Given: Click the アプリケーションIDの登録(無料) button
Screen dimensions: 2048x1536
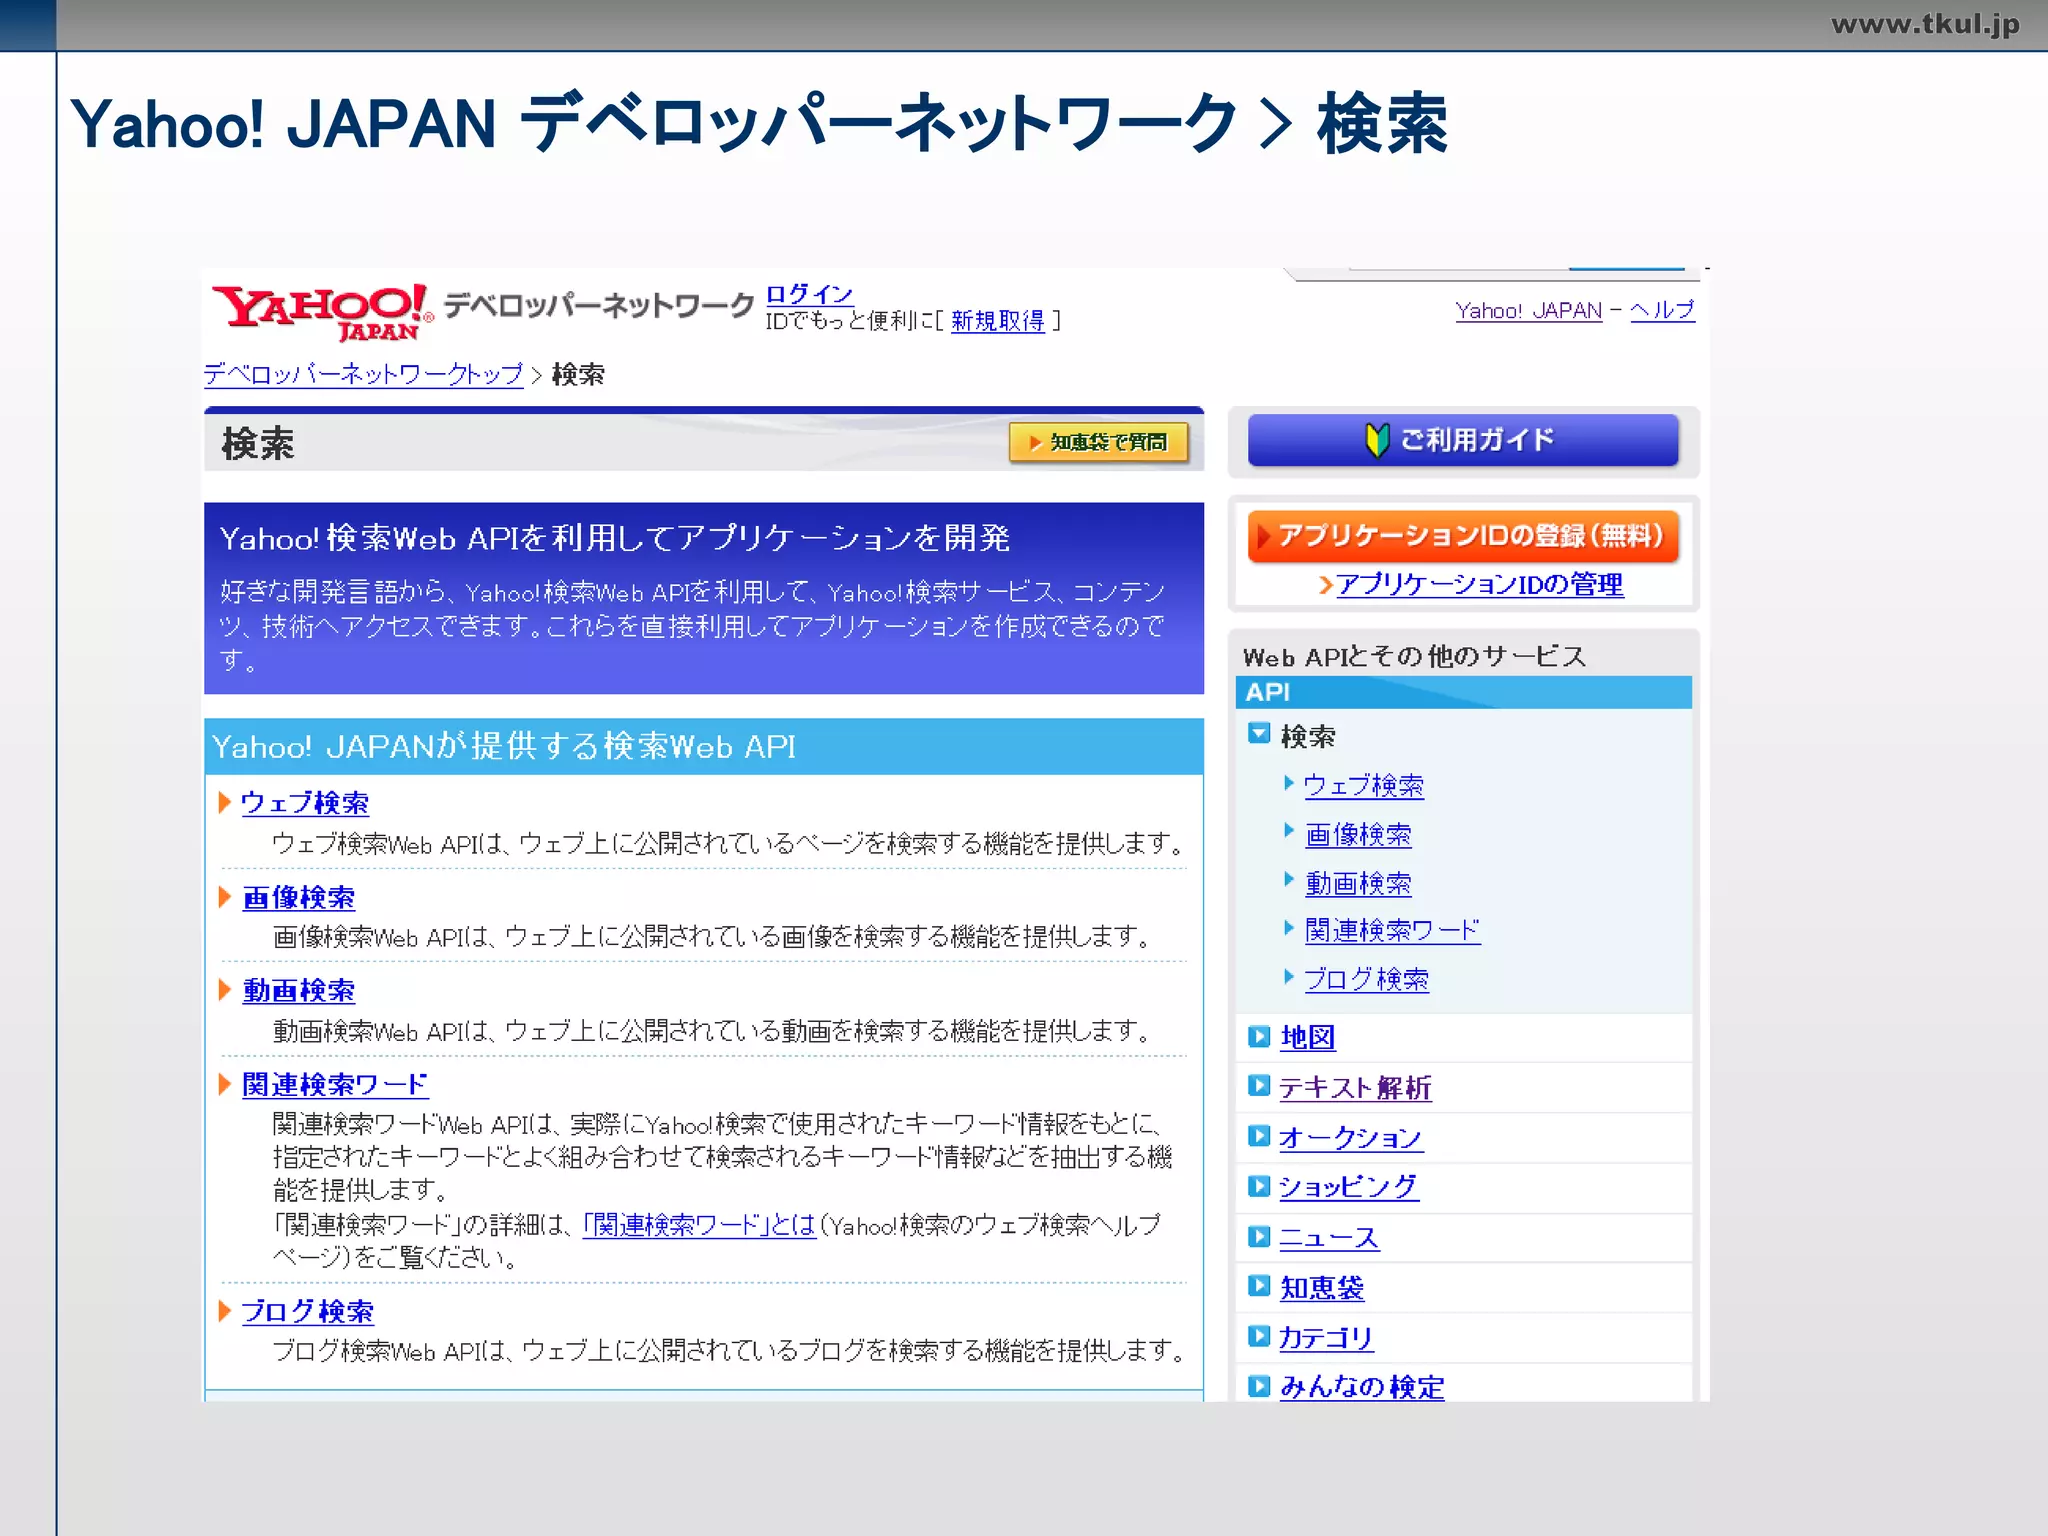Looking at the screenshot, I should [1463, 536].
